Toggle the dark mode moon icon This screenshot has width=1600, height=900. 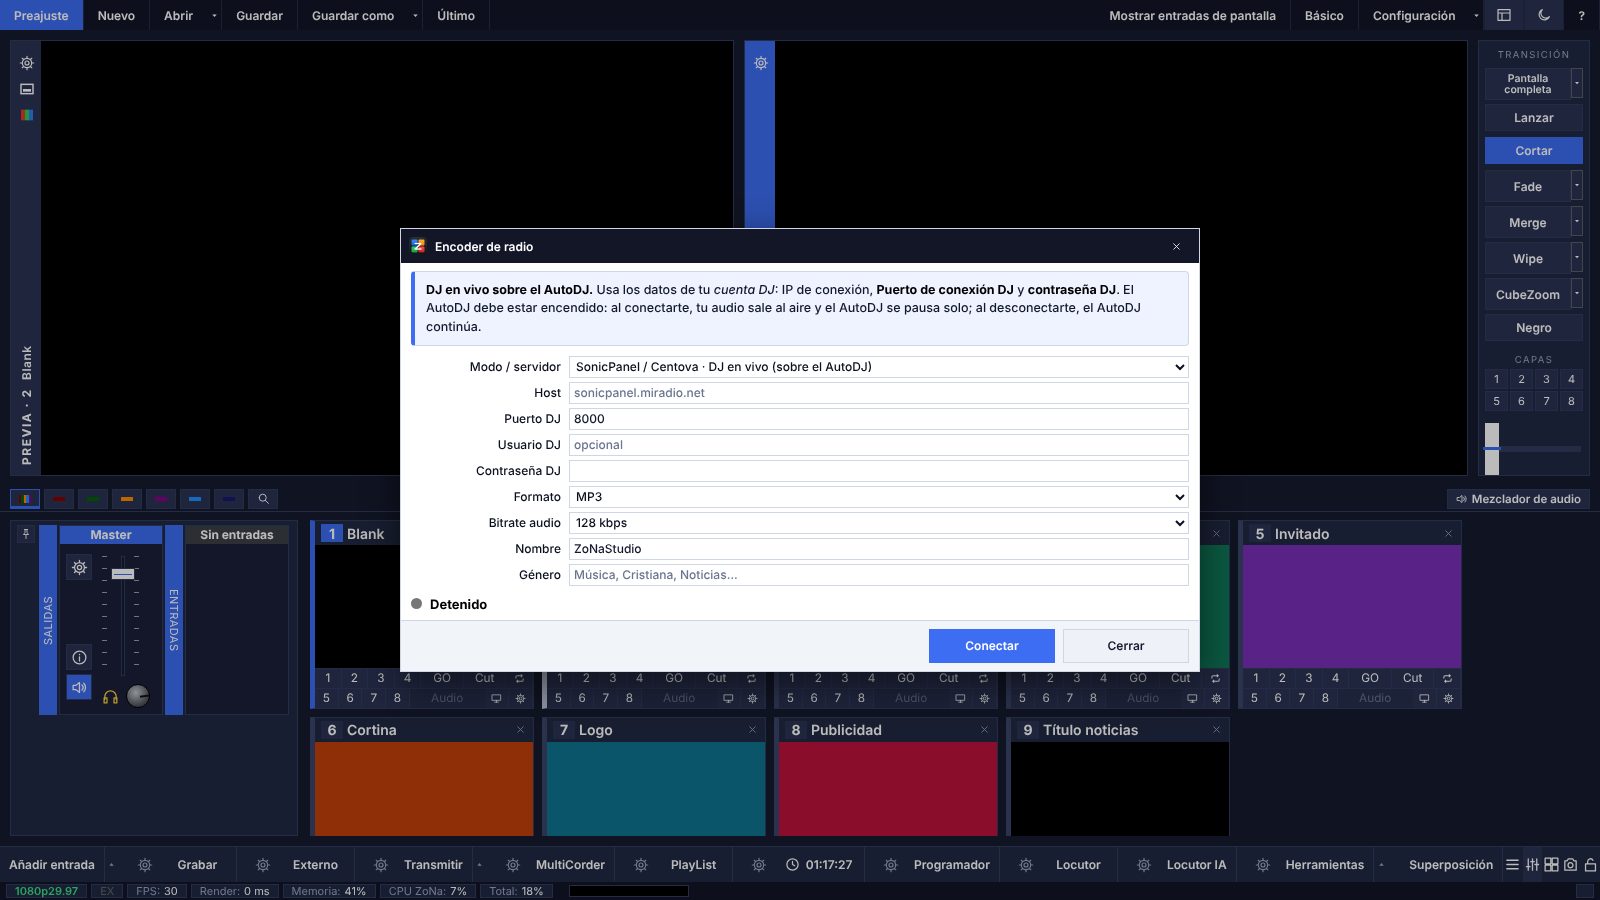pyautogui.click(x=1544, y=15)
